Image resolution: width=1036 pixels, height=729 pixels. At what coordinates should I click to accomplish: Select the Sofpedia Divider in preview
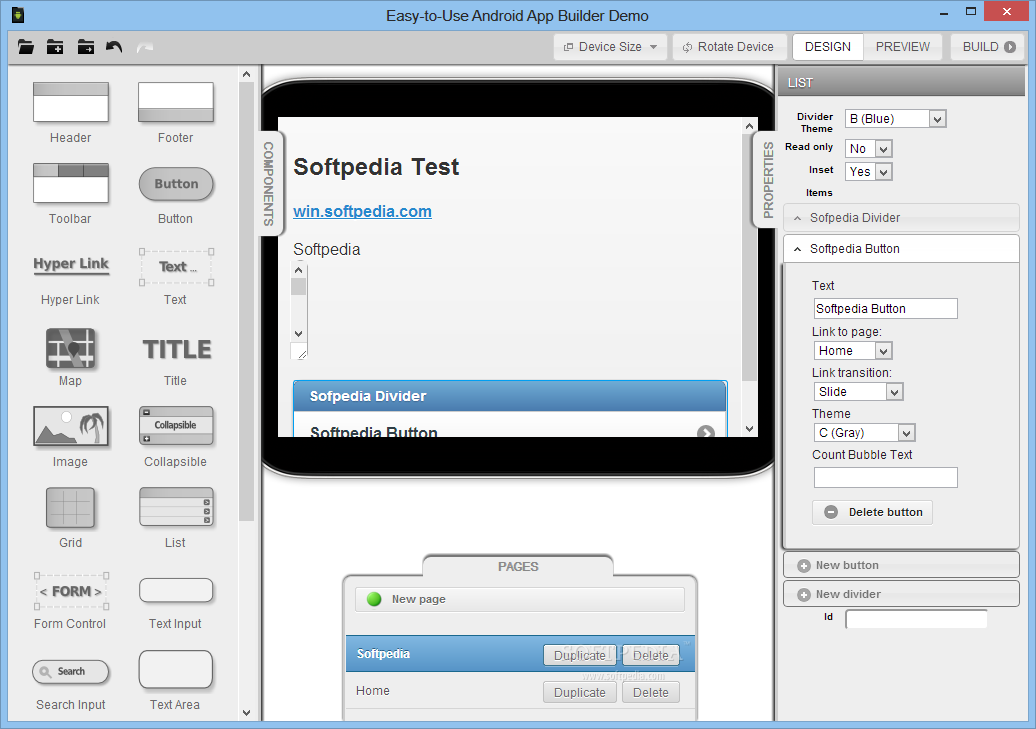pos(510,396)
